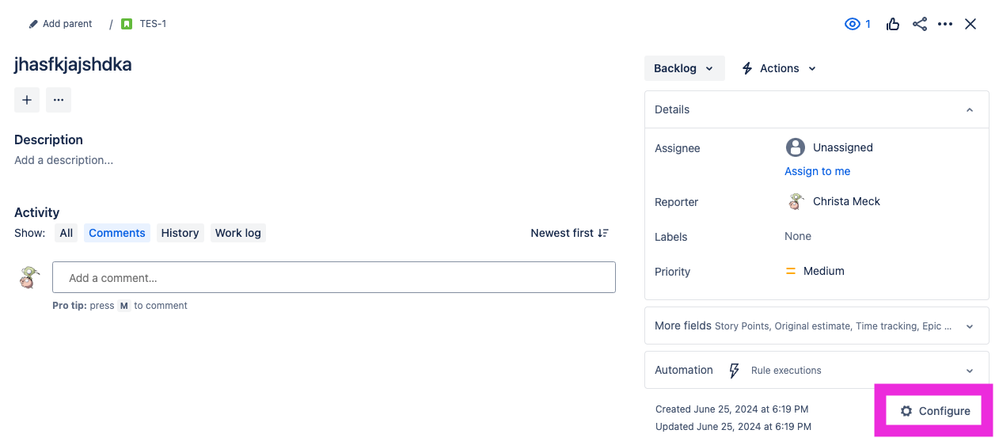Image resolution: width=999 pixels, height=446 pixels.
Task: Click the watch eye icon
Action: point(852,24)
